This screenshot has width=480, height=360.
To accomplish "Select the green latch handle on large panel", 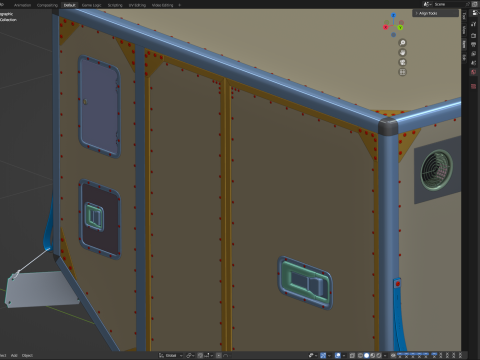I will point(304,282).
